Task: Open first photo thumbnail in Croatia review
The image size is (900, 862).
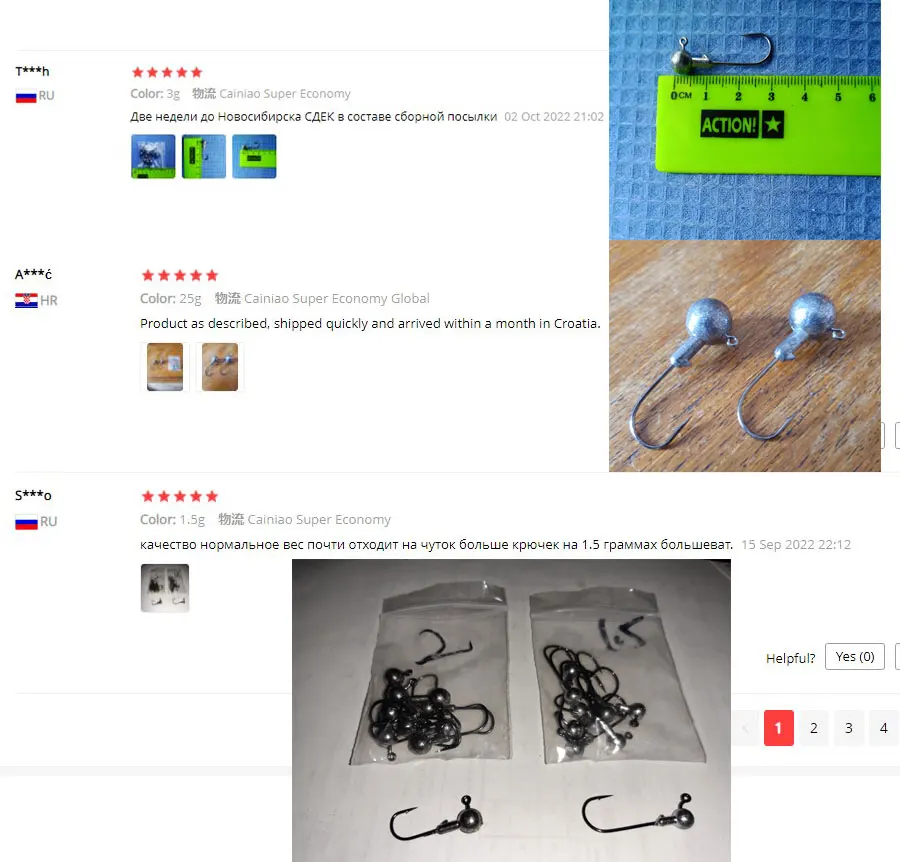Action: coord(165,367)
